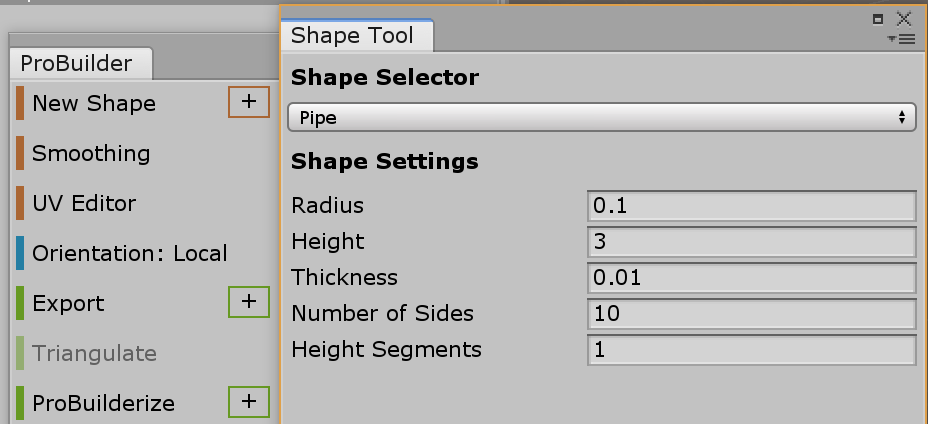Maximize the Shape Tool window
The height and width of the screenshot is (424, 928).
pos(878,18)
